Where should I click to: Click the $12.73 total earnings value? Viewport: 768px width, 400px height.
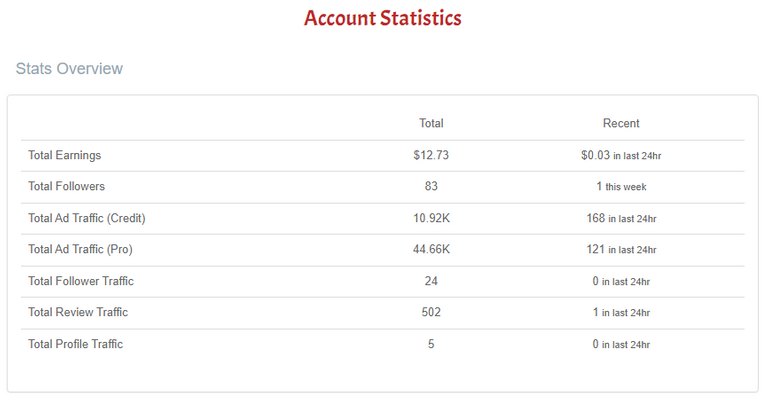(x=431, y=155)
